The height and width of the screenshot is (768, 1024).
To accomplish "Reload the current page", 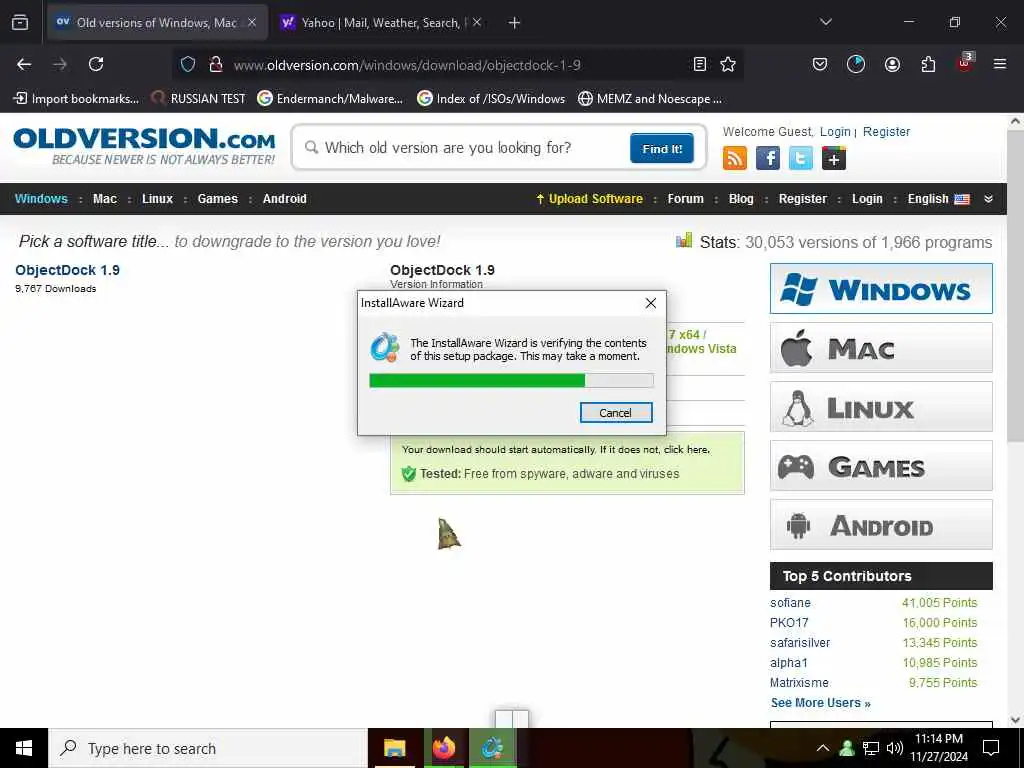I will (x=96, y=64).
